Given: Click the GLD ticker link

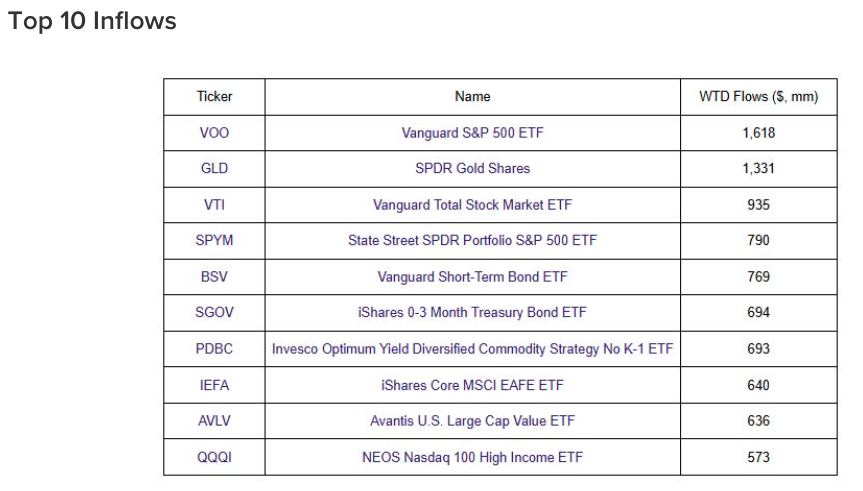Looking at the screenshot, I should [x=214, y=168].
